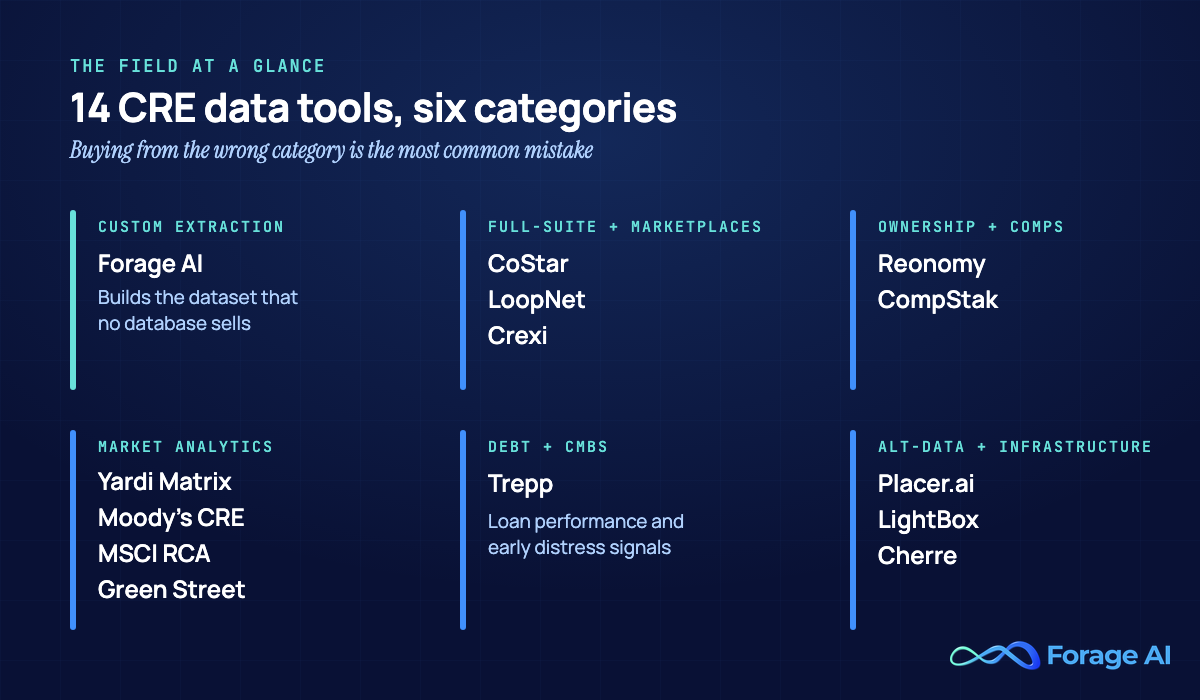Click the 'Full-Suite + Marketplaces' category label
This screenshot has width=1200, height=700.
(625, 227)
